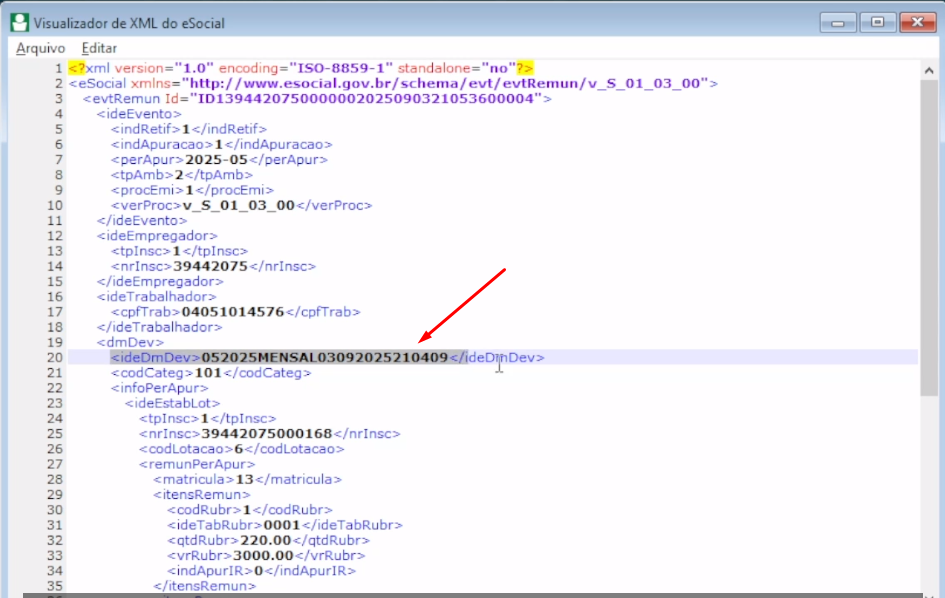This screenshot has height=598, width=945.
Task: Click the highlighted ideDmDev value 052025MENSAL
Action: click(325, 357)
